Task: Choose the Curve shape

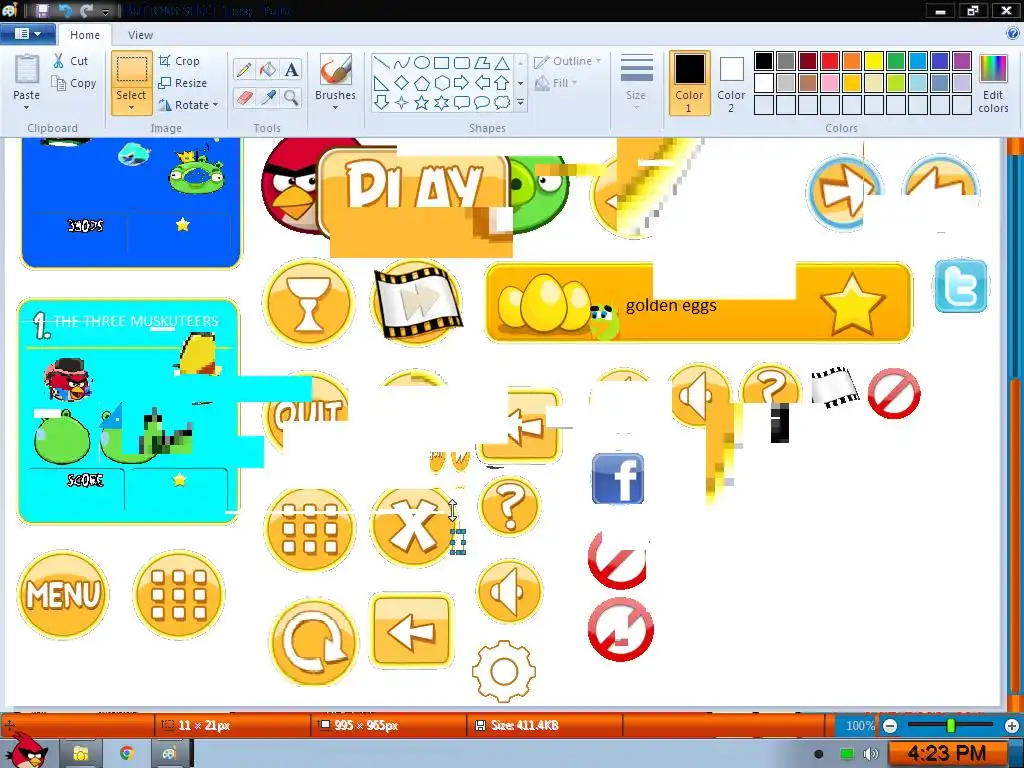Action: (402, 63)
